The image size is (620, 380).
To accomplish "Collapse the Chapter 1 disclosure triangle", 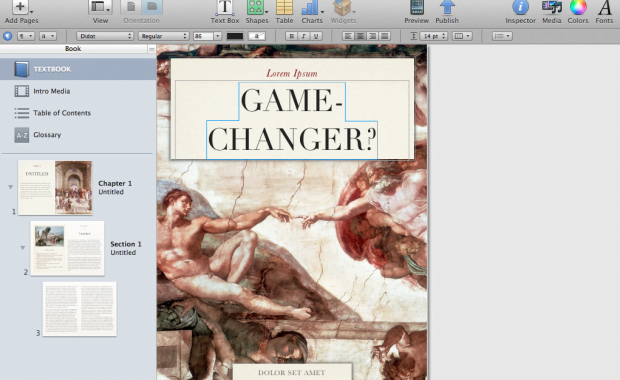I will tap(11, 187).
